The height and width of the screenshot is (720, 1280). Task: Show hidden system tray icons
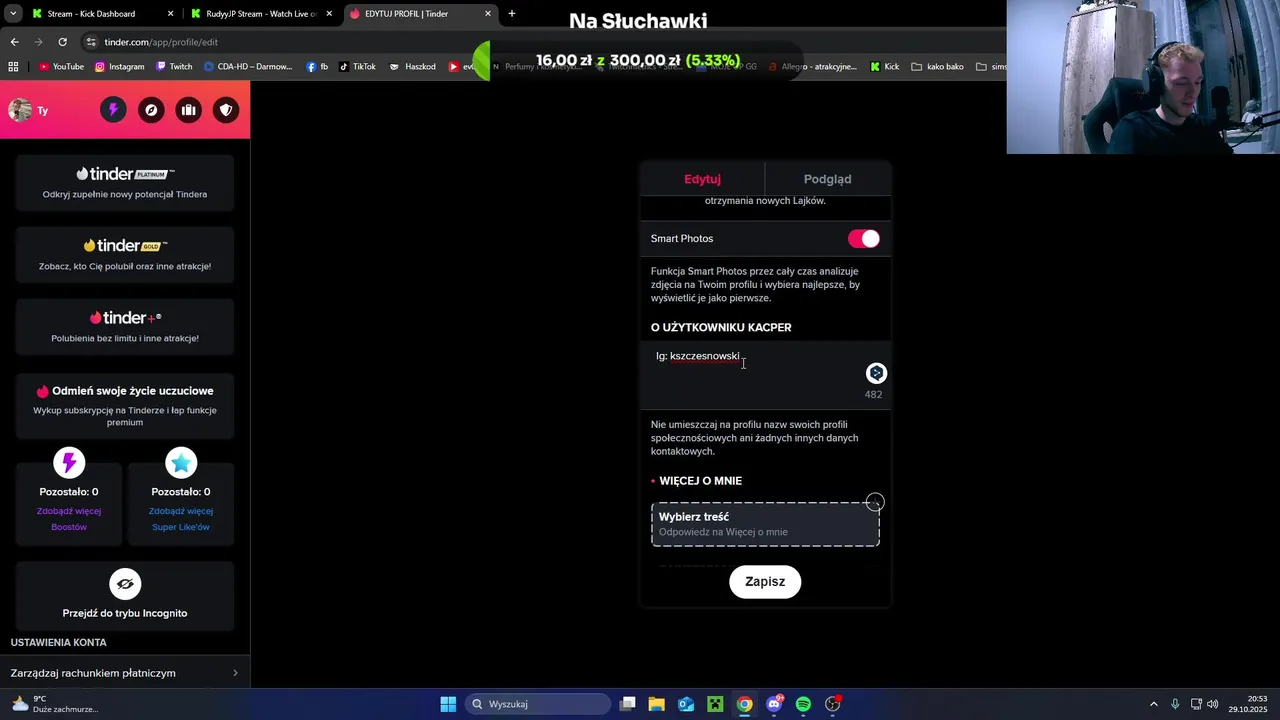[x=1153, y=704]
